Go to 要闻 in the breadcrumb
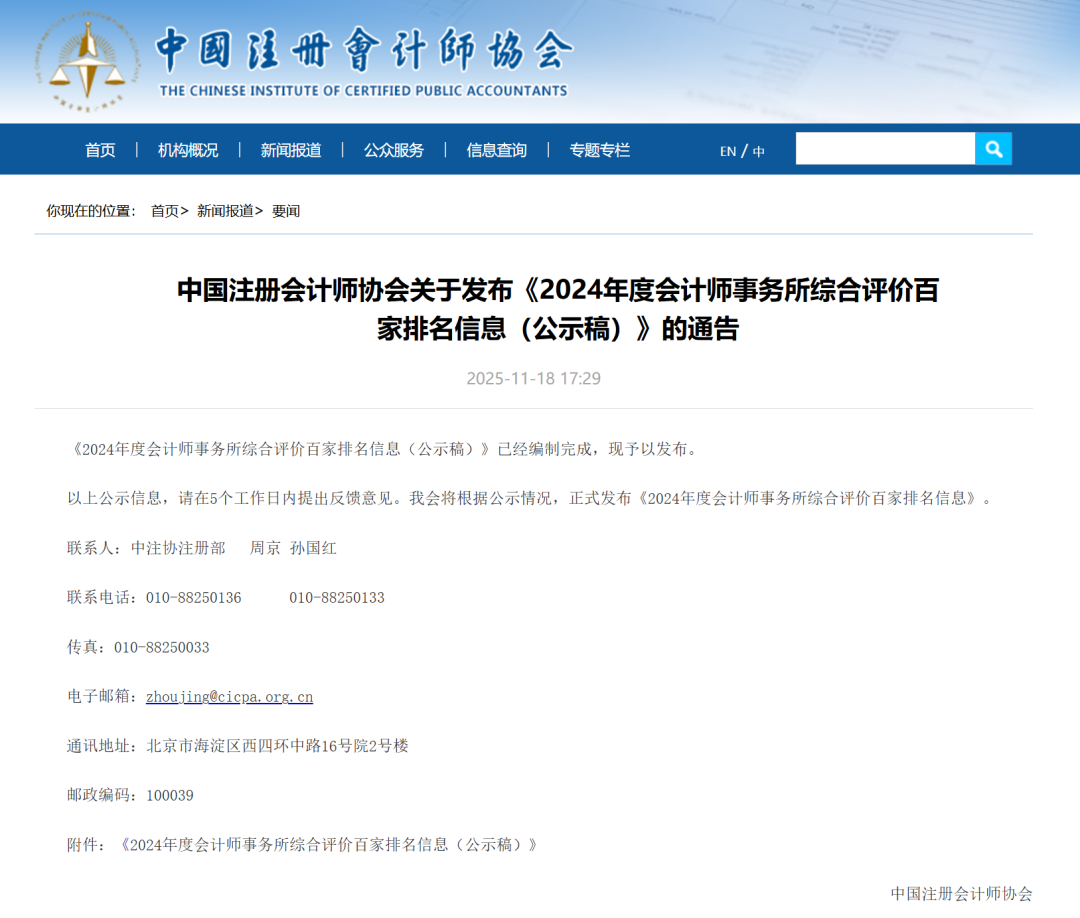 286,211
